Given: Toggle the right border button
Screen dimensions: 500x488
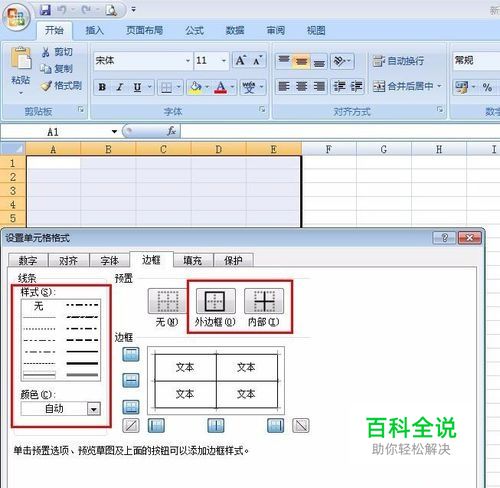Looking at the screenshot, I should click(276, 426).
